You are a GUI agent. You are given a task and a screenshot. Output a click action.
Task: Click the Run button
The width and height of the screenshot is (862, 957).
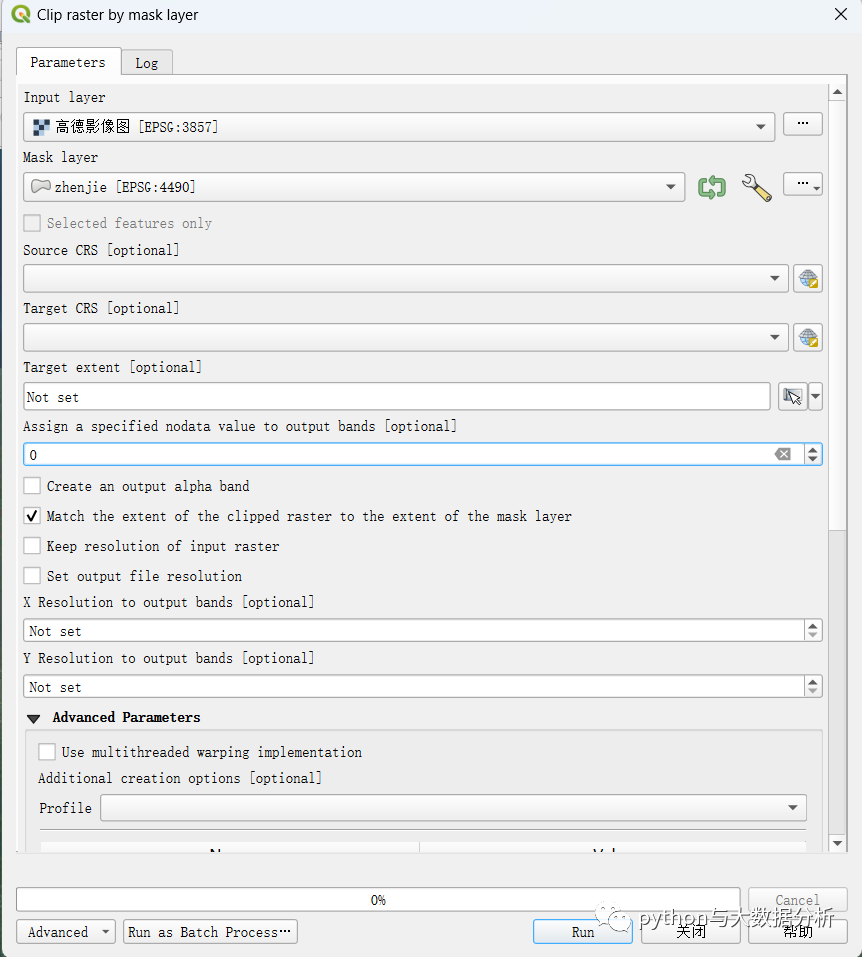(583, 932)
